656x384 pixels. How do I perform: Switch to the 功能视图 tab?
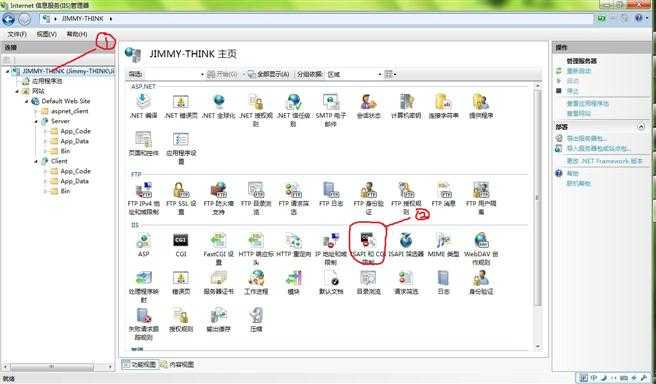[139, 364]
